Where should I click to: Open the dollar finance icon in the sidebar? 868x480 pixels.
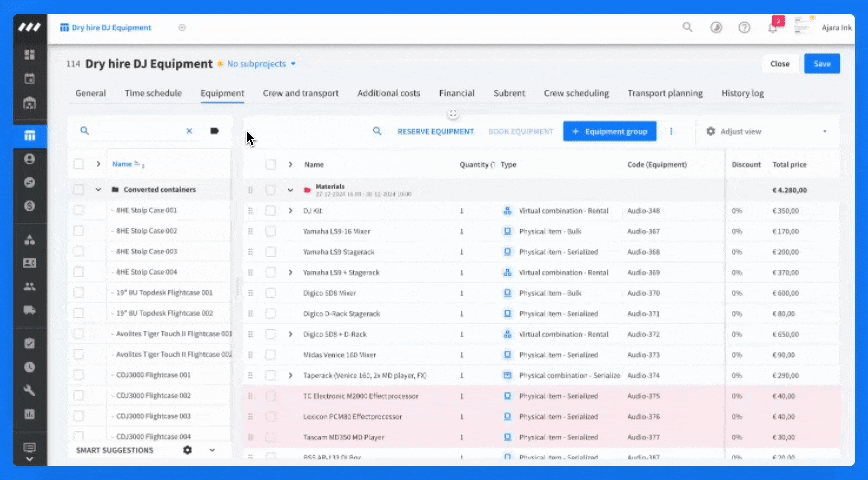coord(30,206)
